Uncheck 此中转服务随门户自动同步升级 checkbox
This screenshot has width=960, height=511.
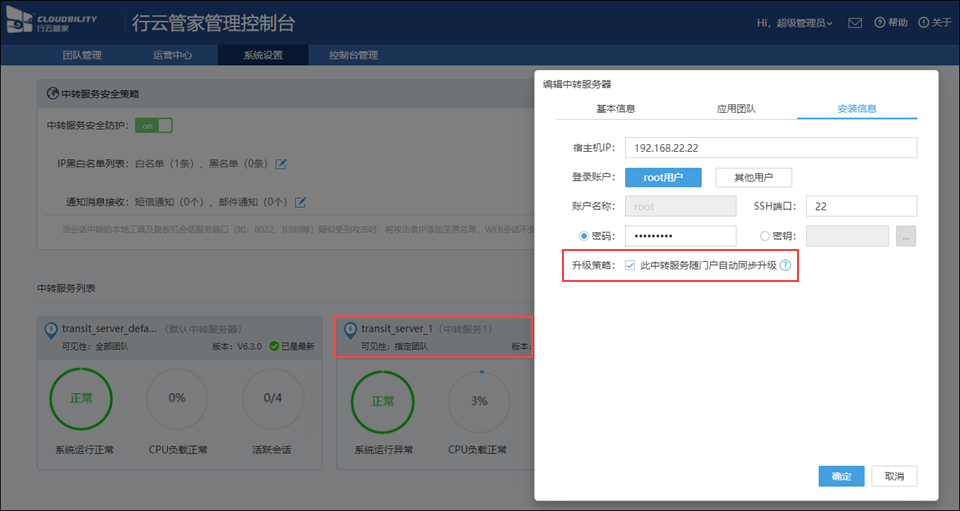(x=629, y=266)
